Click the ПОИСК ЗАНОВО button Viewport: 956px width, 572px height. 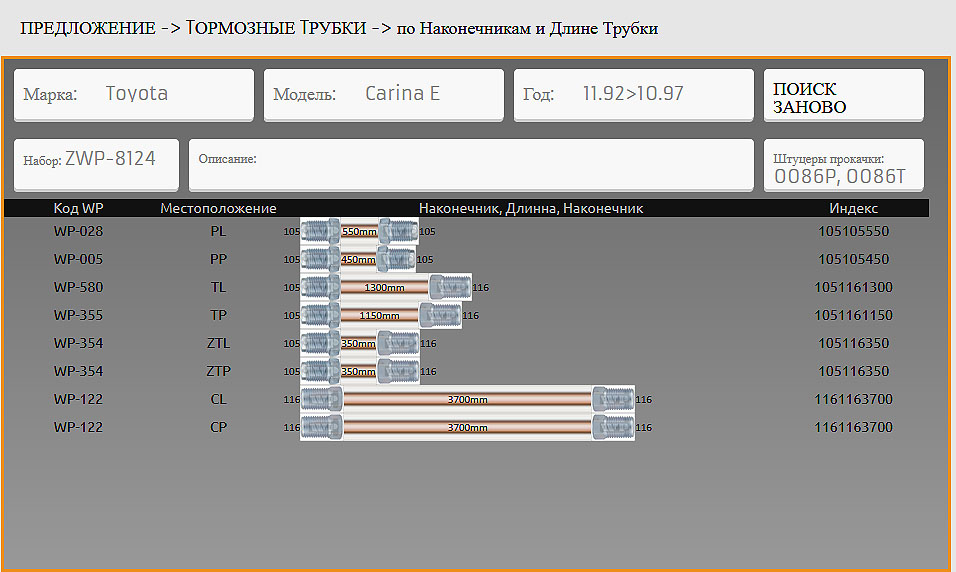tap(843, 96)
